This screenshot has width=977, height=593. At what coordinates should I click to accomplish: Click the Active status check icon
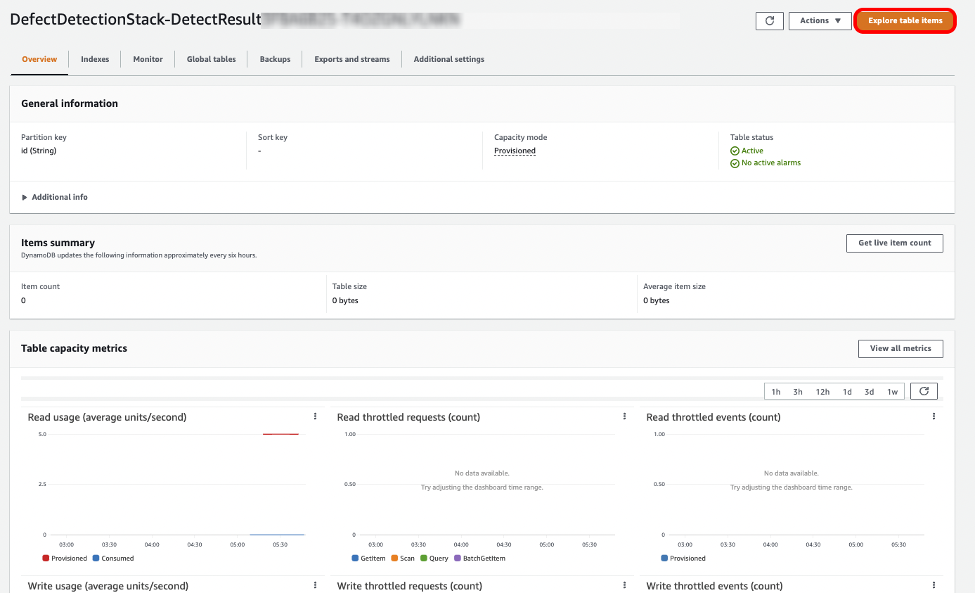pos(735,151)
